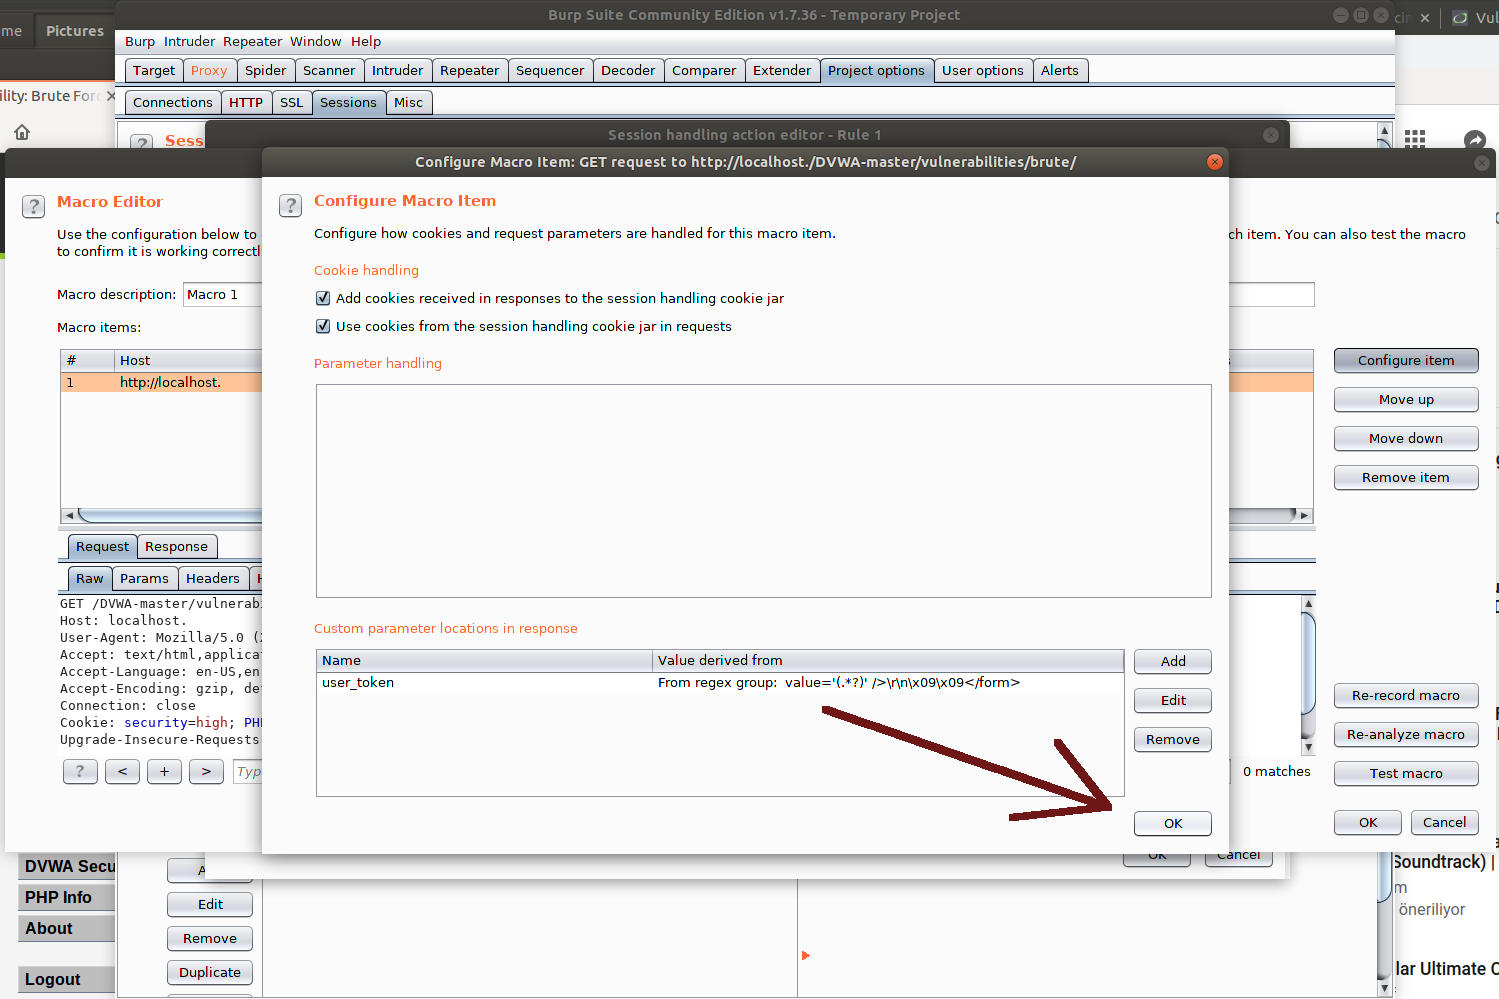Click the Host column header
The width and height of the screenshot is (1499, 999).
click(x=188, y=360)
